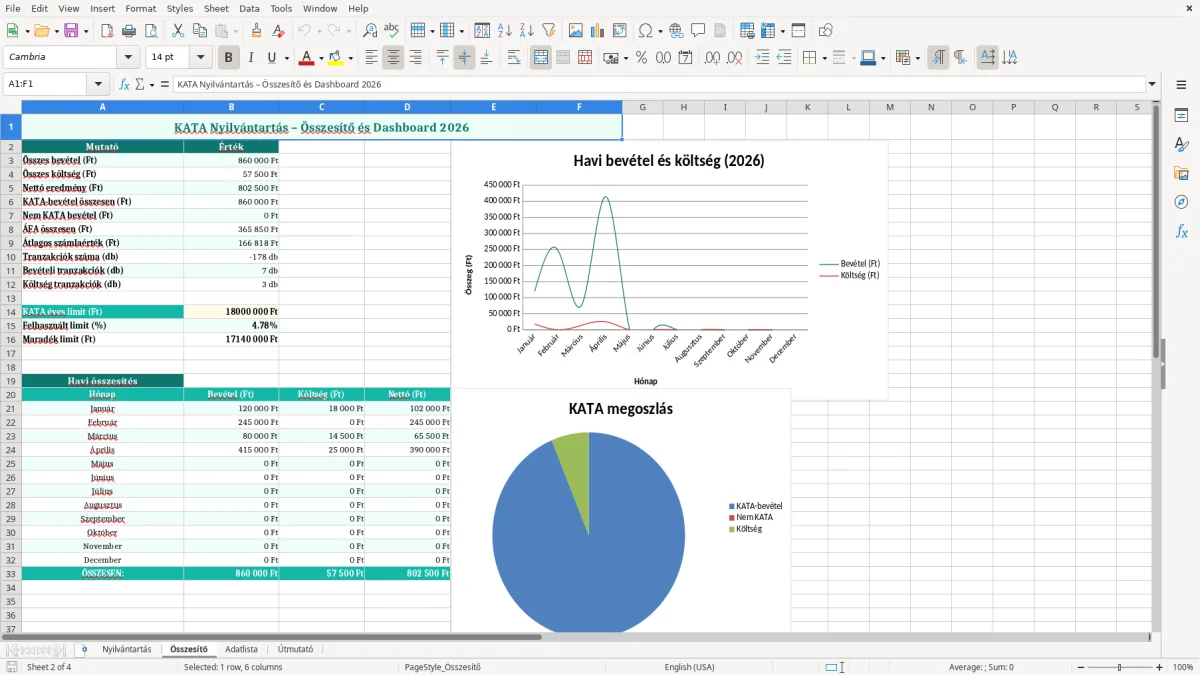The image size is (1200, 675).
Task: Open background color dropdown arrow
Action: pos(350,58)
